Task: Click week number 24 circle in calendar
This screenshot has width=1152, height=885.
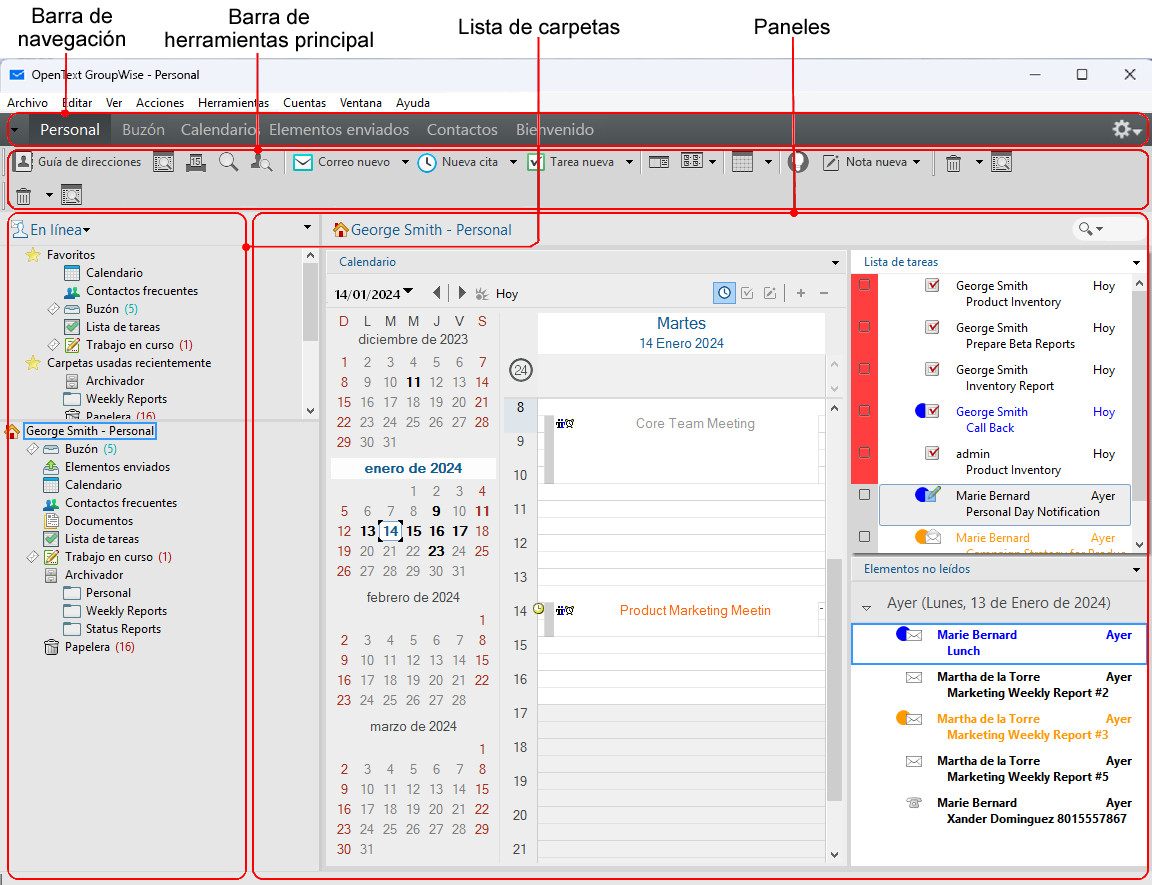Action: click(x=521, y=370)
